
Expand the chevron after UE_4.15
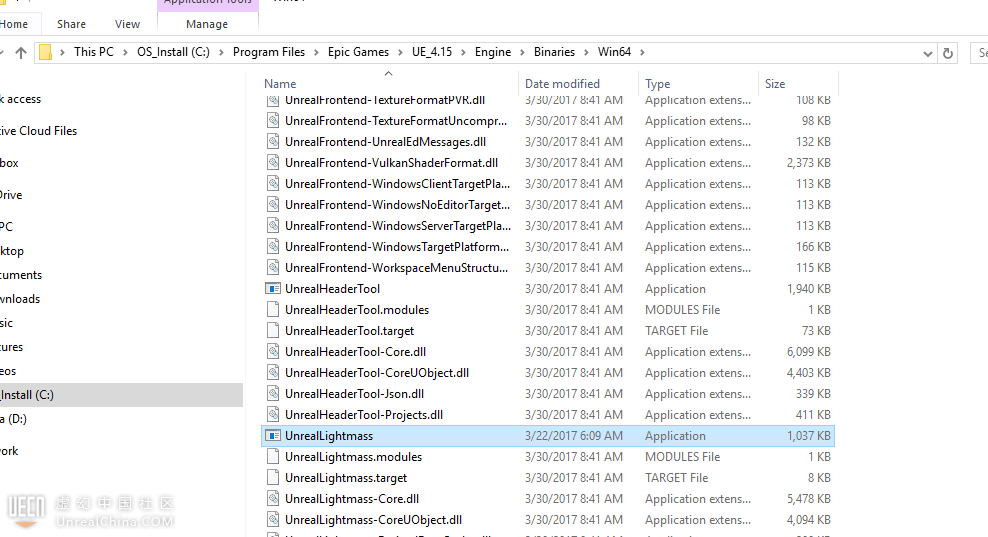pos(463,52)
